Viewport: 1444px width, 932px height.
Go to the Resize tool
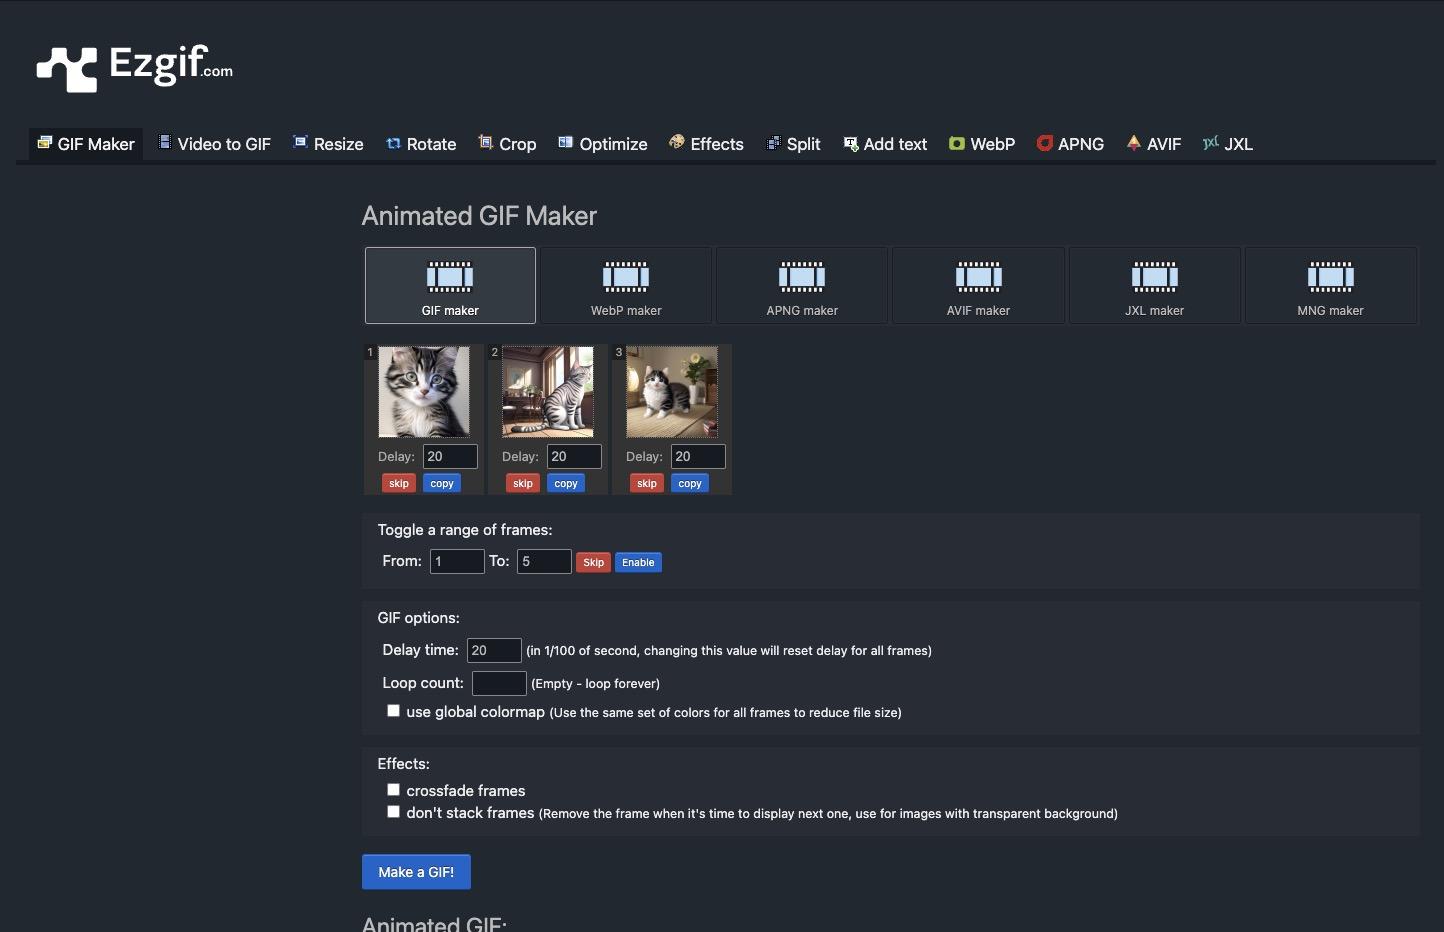(x=328, y=144)
